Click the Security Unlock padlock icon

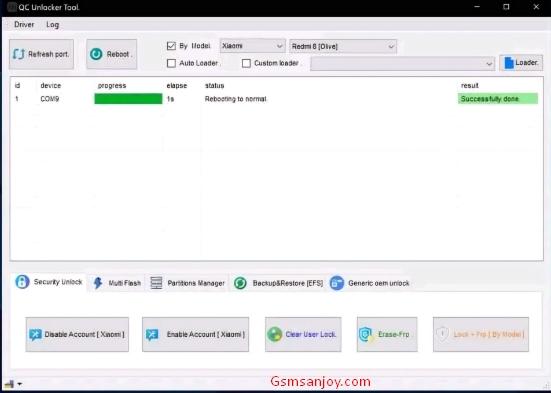coord(22,282)
